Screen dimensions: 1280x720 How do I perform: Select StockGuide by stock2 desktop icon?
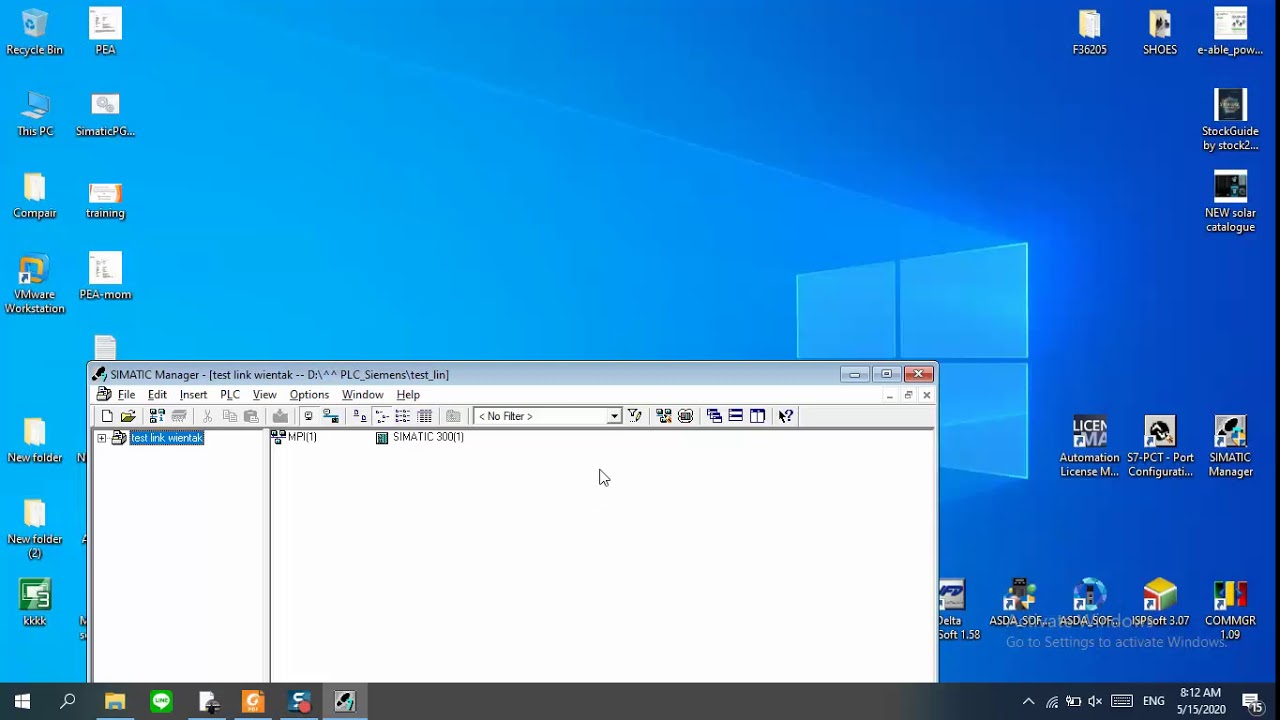pyautogui.click(x=1230, y=120)
